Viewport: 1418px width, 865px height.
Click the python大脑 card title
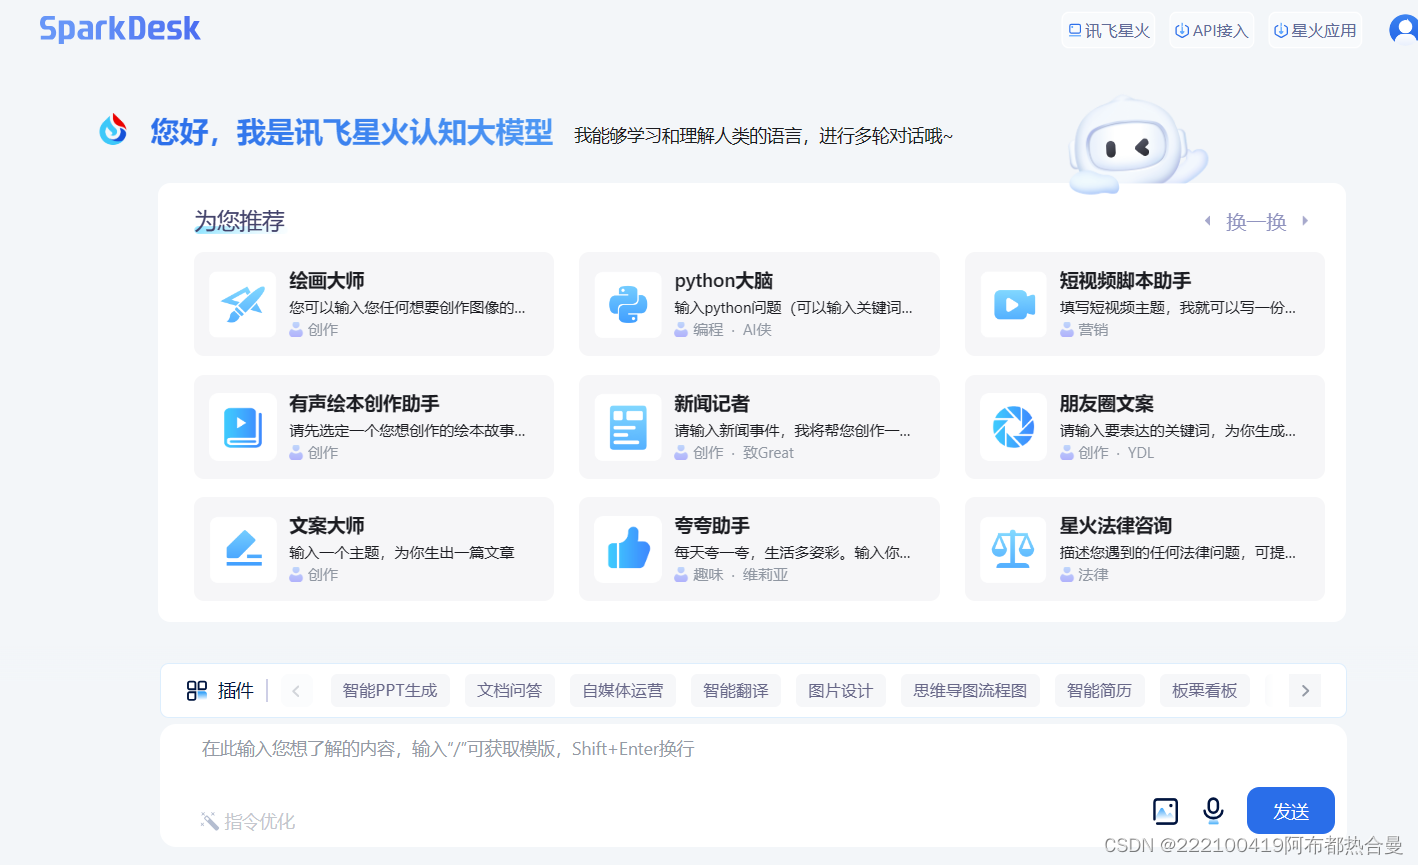point(724,281)
